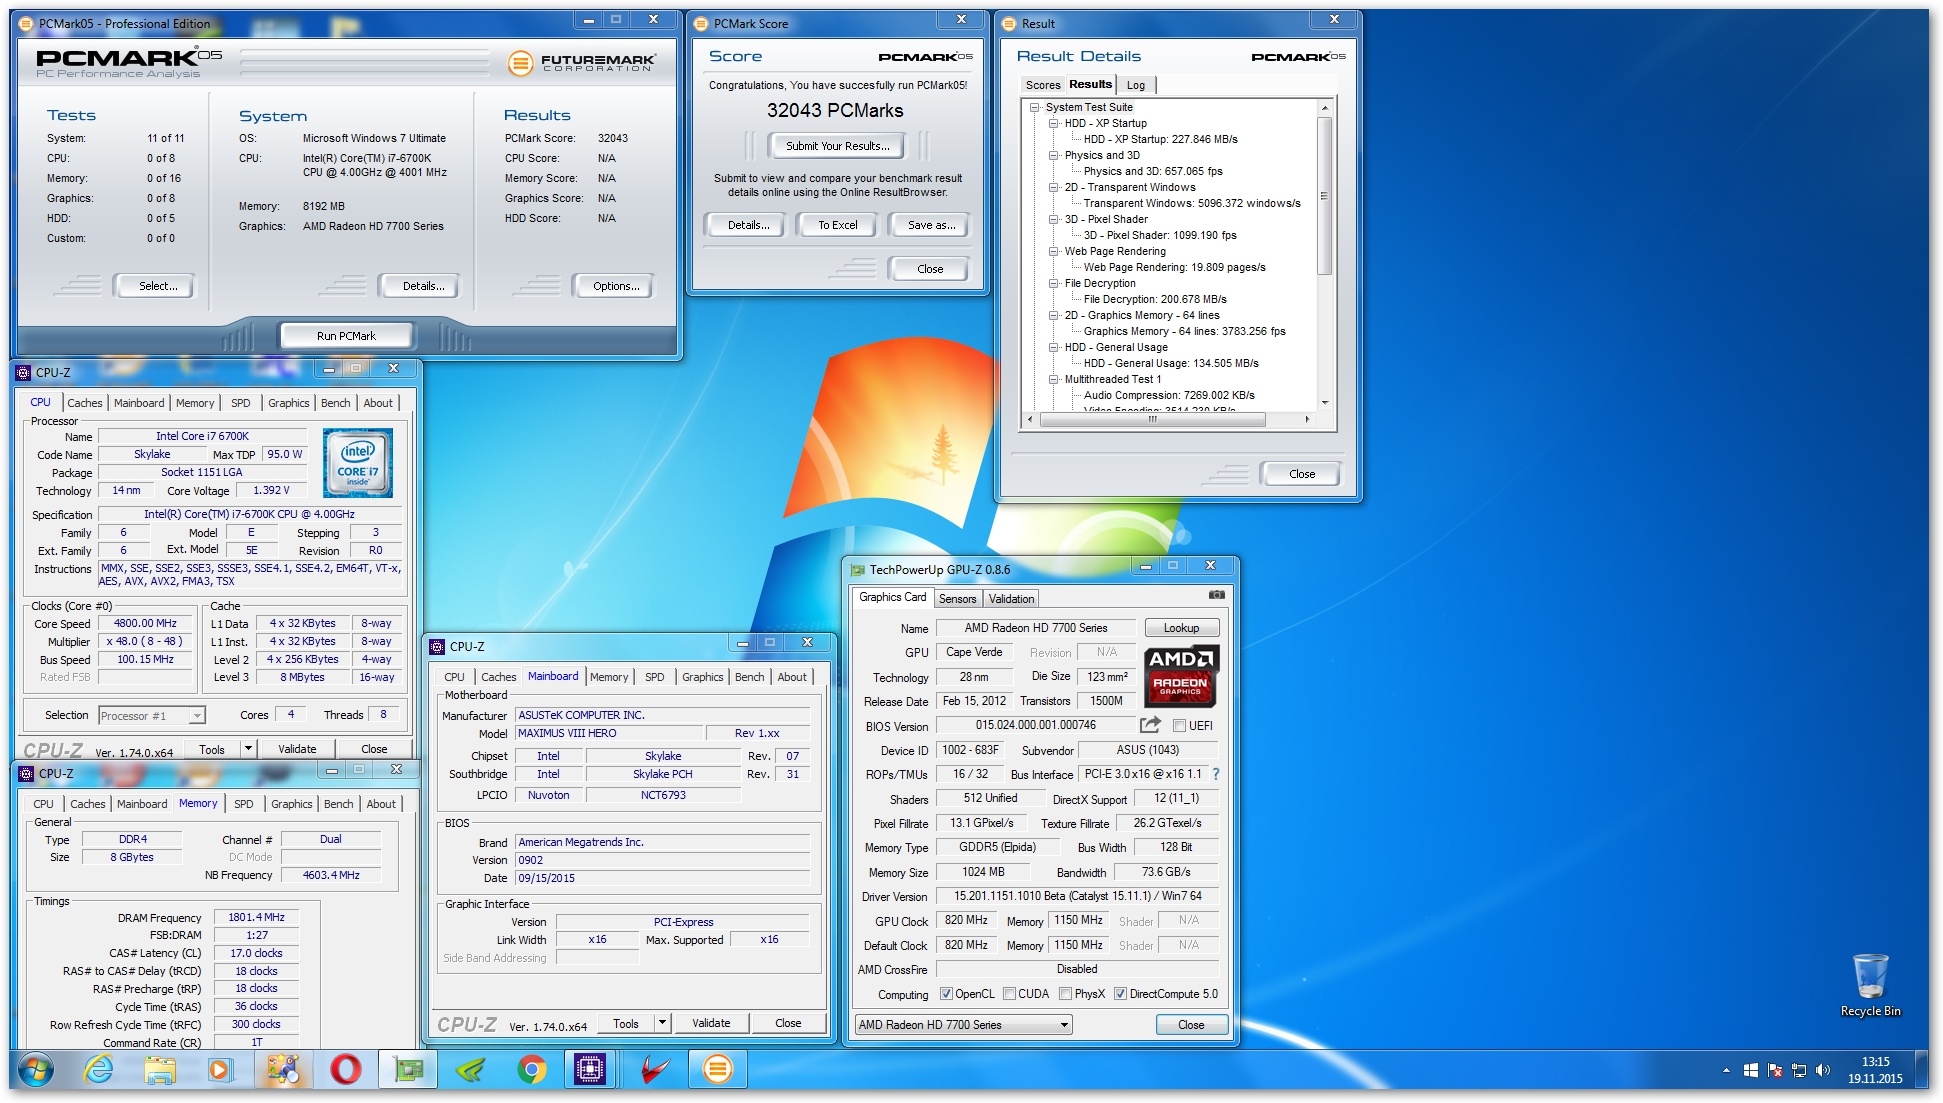The height and width of the screenshot is (1103, 1943).
Task: Open the taskbar clock showing 13:15
Action: [x=1875, y=1070]
